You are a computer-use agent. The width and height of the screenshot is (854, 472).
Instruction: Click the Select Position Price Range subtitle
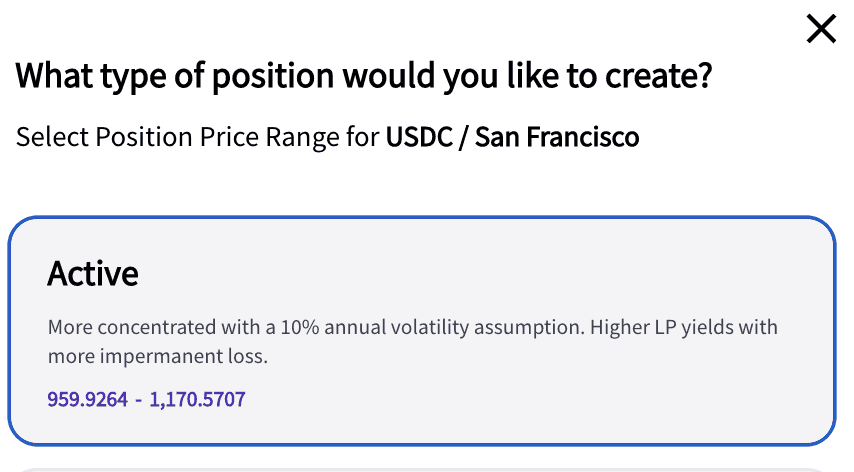pos(327,137)
